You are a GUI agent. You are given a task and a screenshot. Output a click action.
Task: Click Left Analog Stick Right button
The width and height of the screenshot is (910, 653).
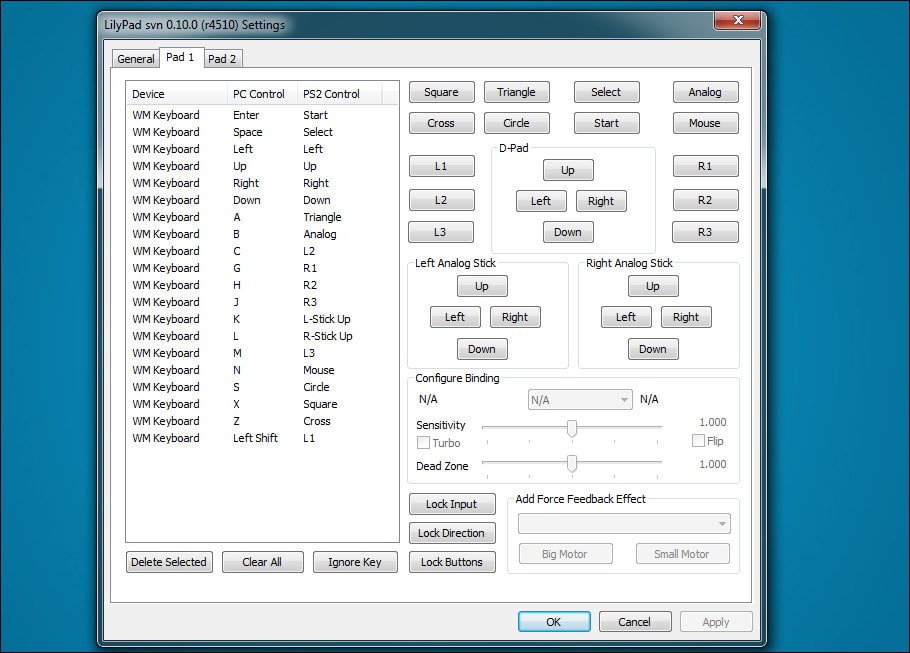tap(515, 317)
